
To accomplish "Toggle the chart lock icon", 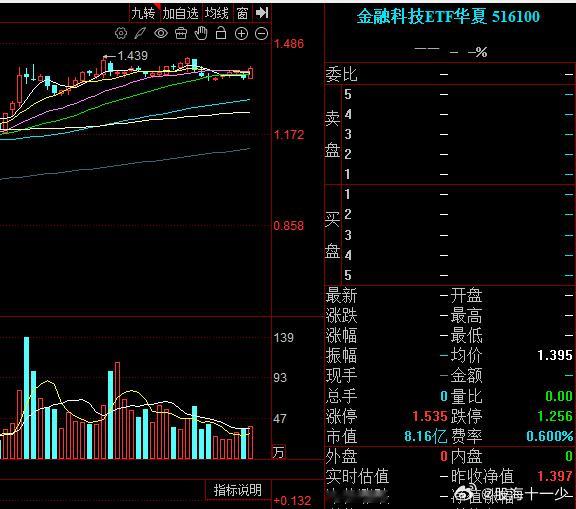I will pos(221,33).
